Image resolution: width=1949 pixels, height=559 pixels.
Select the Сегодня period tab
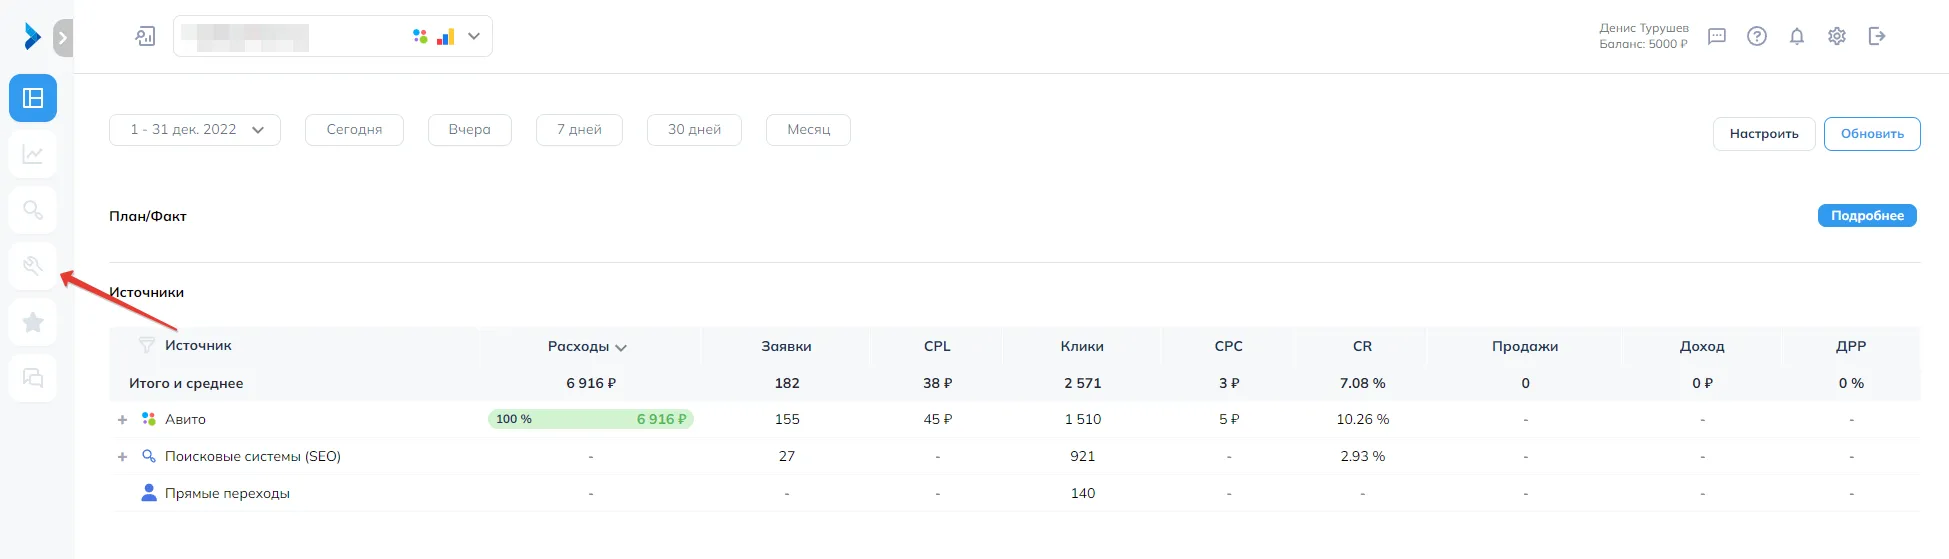point(354,130)
